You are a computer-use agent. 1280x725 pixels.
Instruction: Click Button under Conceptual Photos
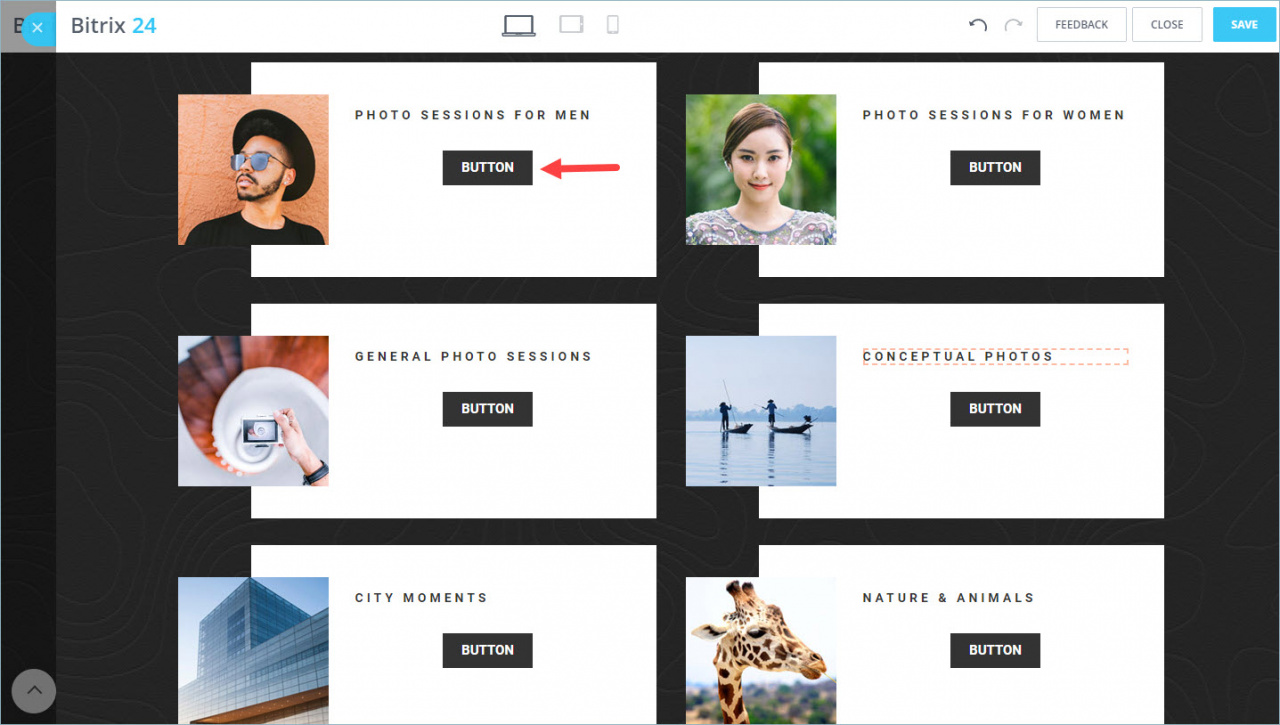click(995, 409)
